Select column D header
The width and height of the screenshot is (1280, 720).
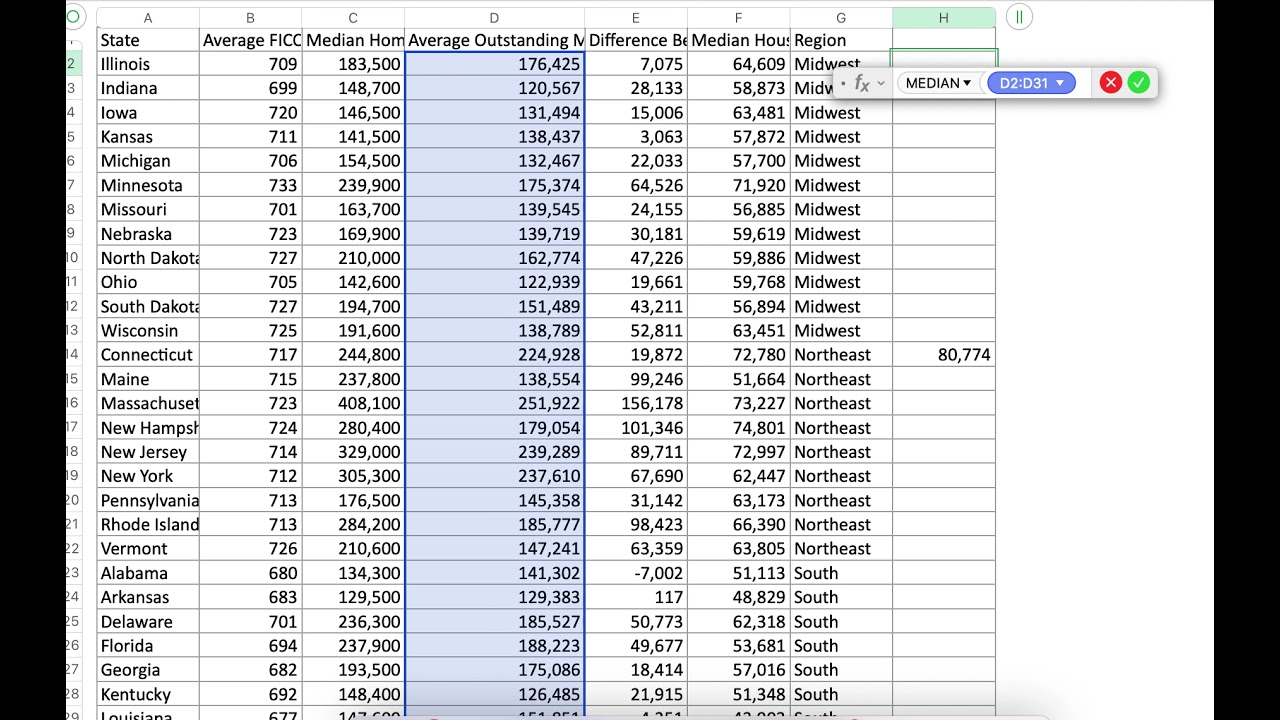[x=494, y=18]
